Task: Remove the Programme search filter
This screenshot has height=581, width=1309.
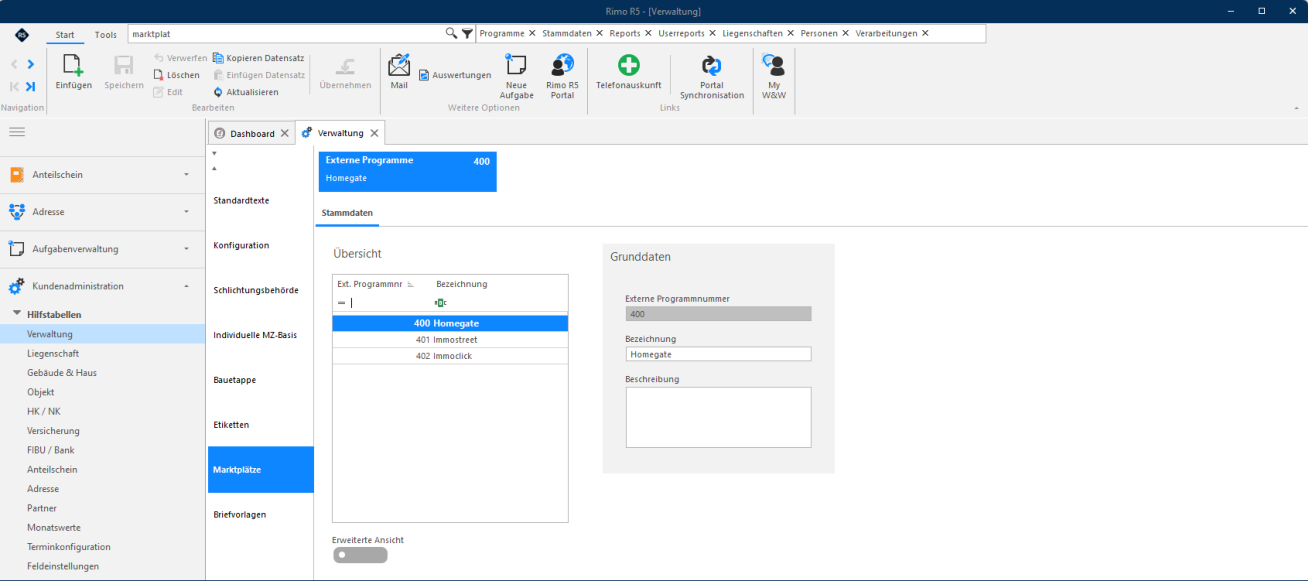Action: 532,33
